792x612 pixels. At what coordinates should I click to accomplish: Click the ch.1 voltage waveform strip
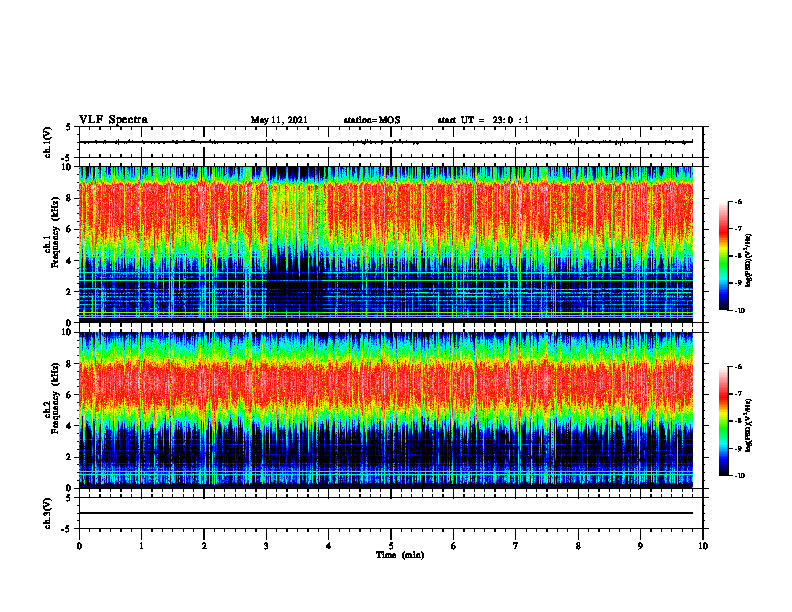[386, 142]
